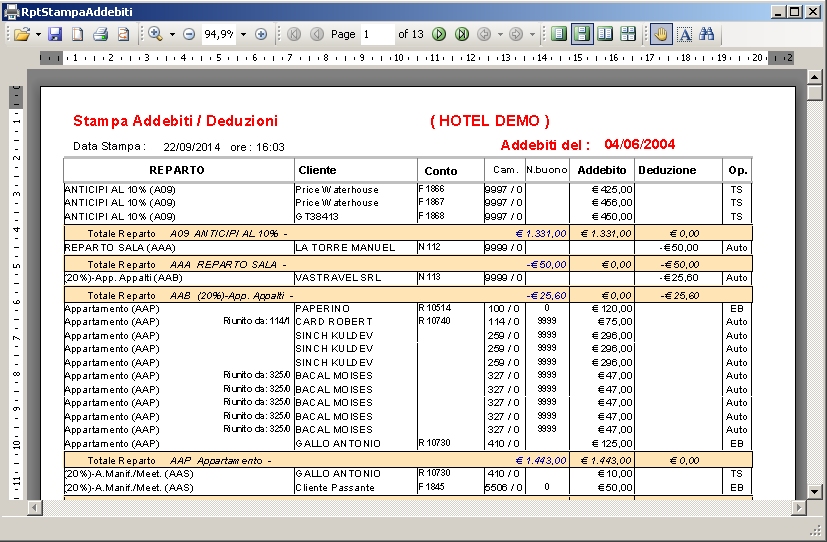Jump to the last page
The height and width of the screenshot is (542, 827).
coord(461,34)
